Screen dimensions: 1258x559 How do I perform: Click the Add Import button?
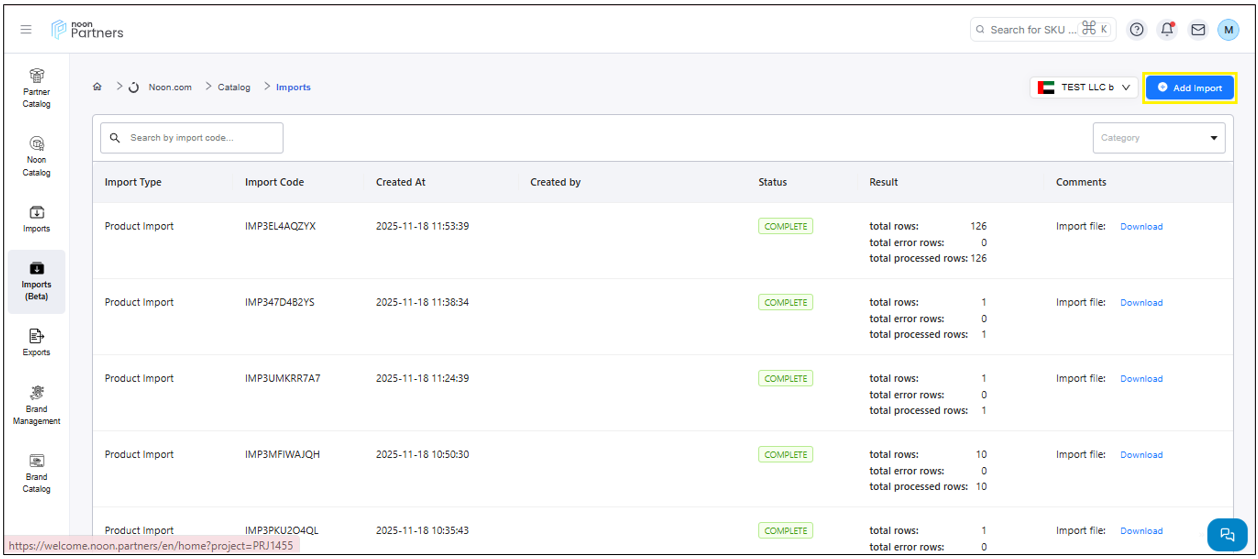click(1190, 88)
